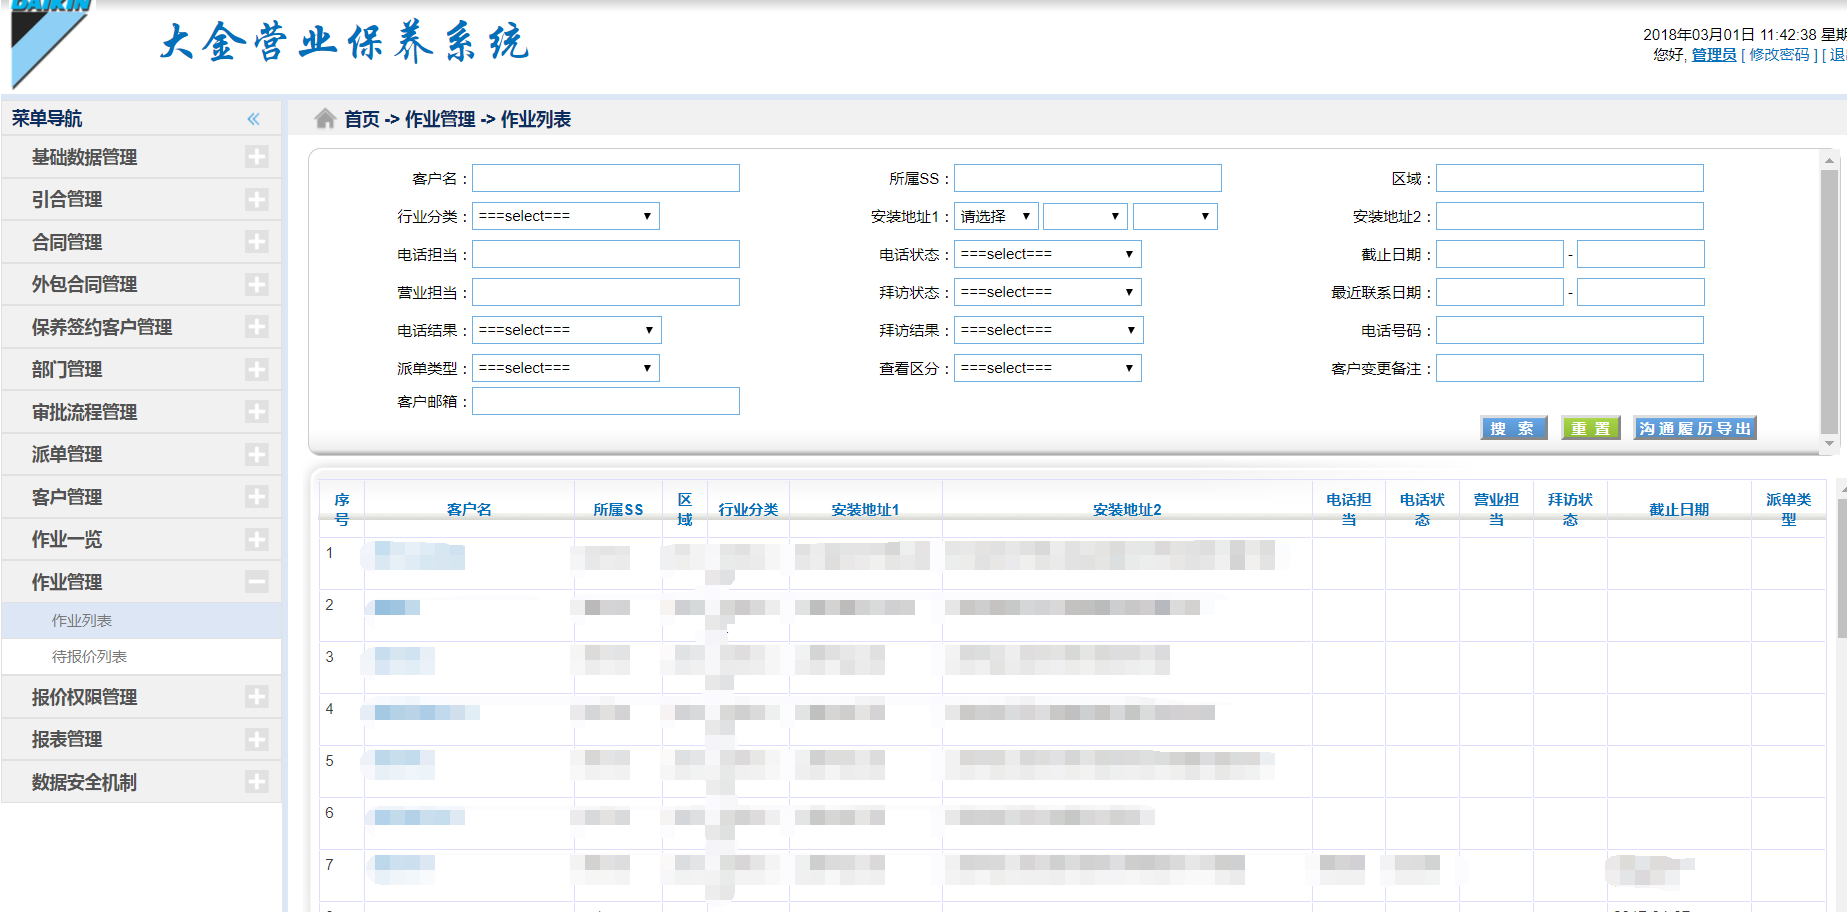
Task: Open 拜访状态 dropdown
Action: (x=1048, y=292)
